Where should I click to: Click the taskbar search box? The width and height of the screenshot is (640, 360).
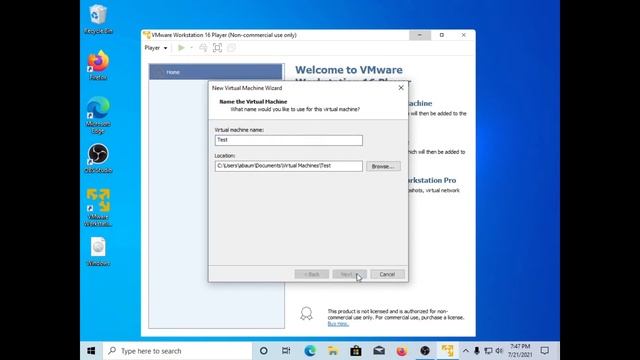click(177, 351)
